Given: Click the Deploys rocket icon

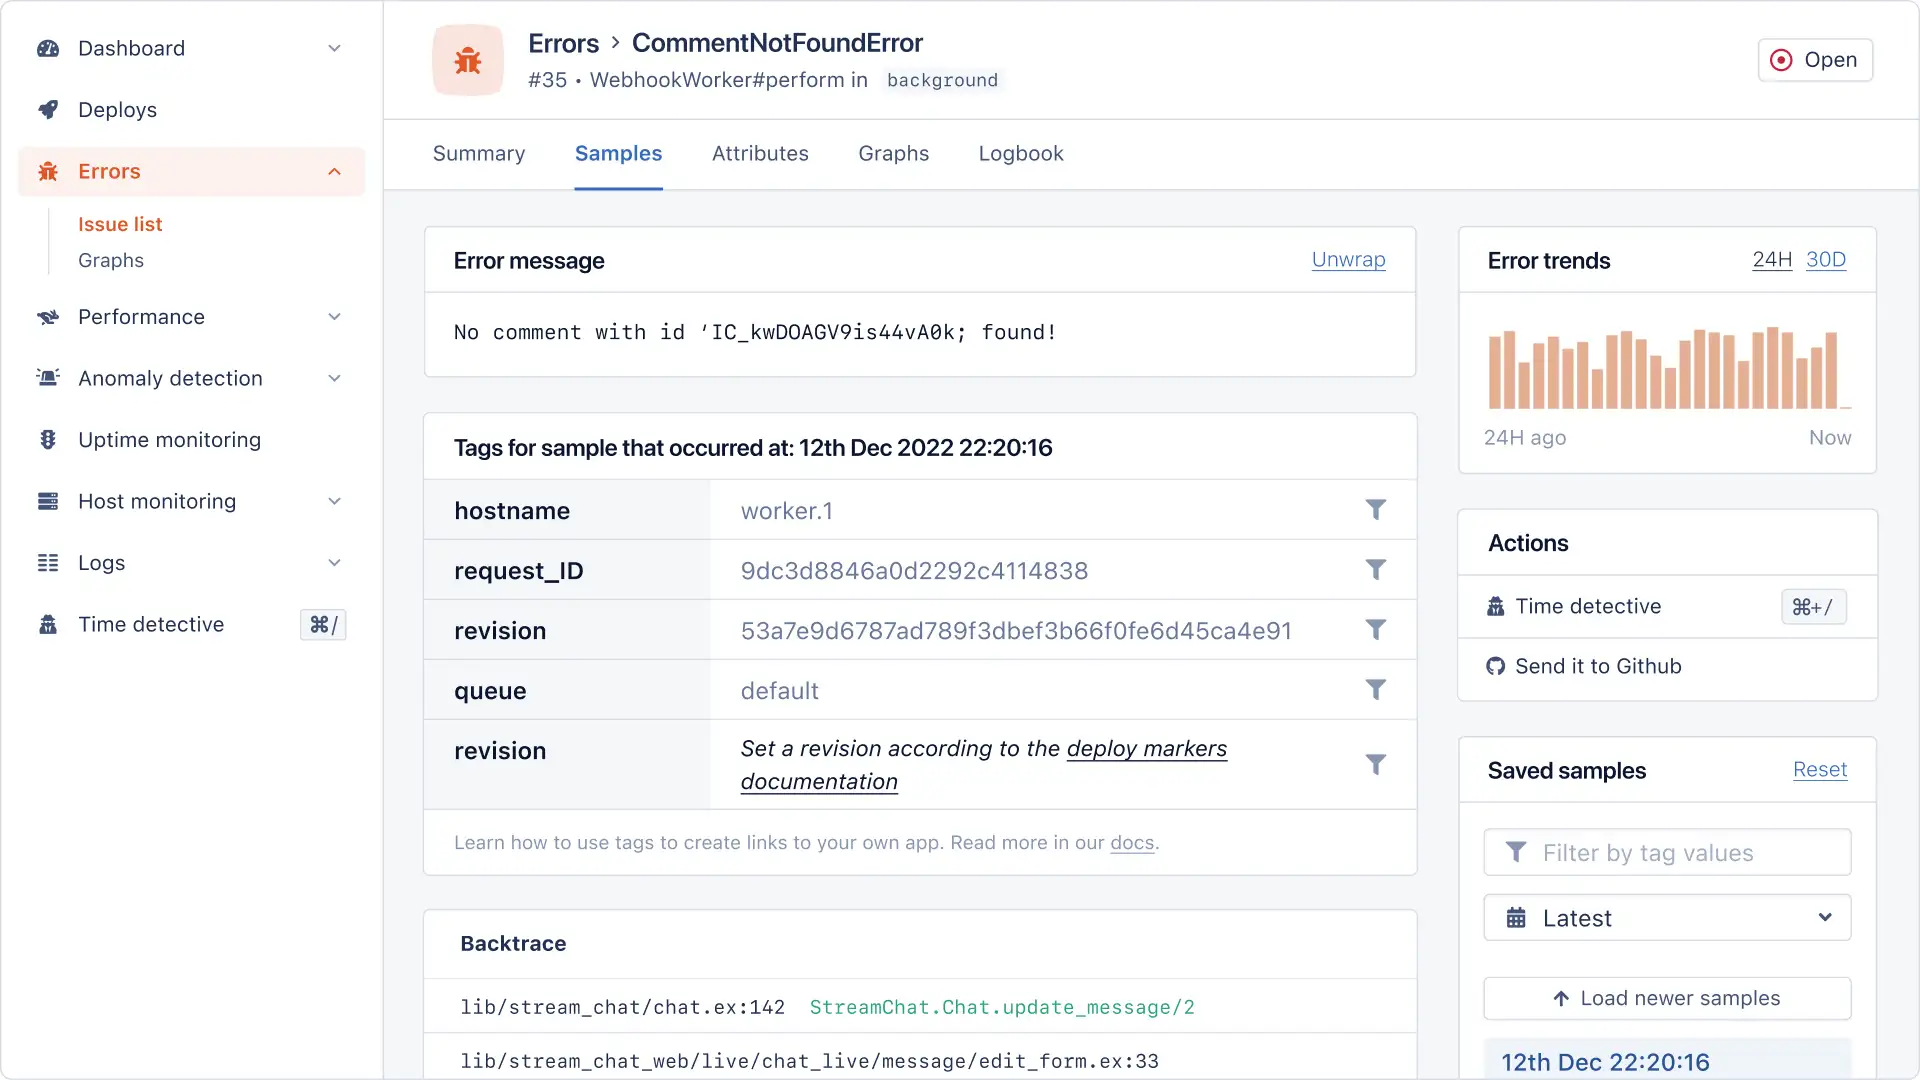Looking at the screenshot, I should tap(48, 110).
